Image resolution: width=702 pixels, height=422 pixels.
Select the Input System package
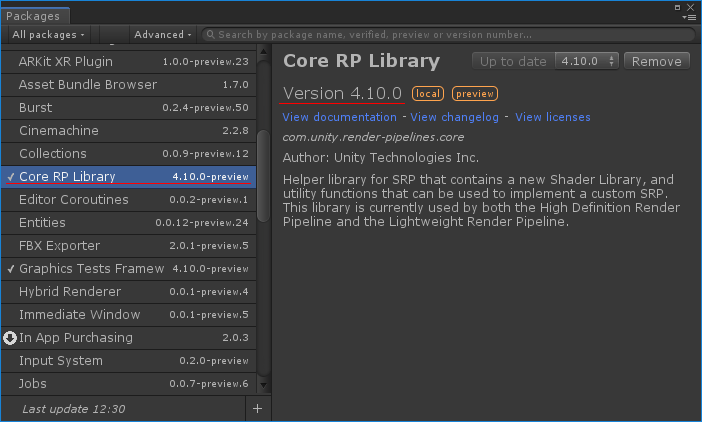pyautogui.click(x=129, y=361)
